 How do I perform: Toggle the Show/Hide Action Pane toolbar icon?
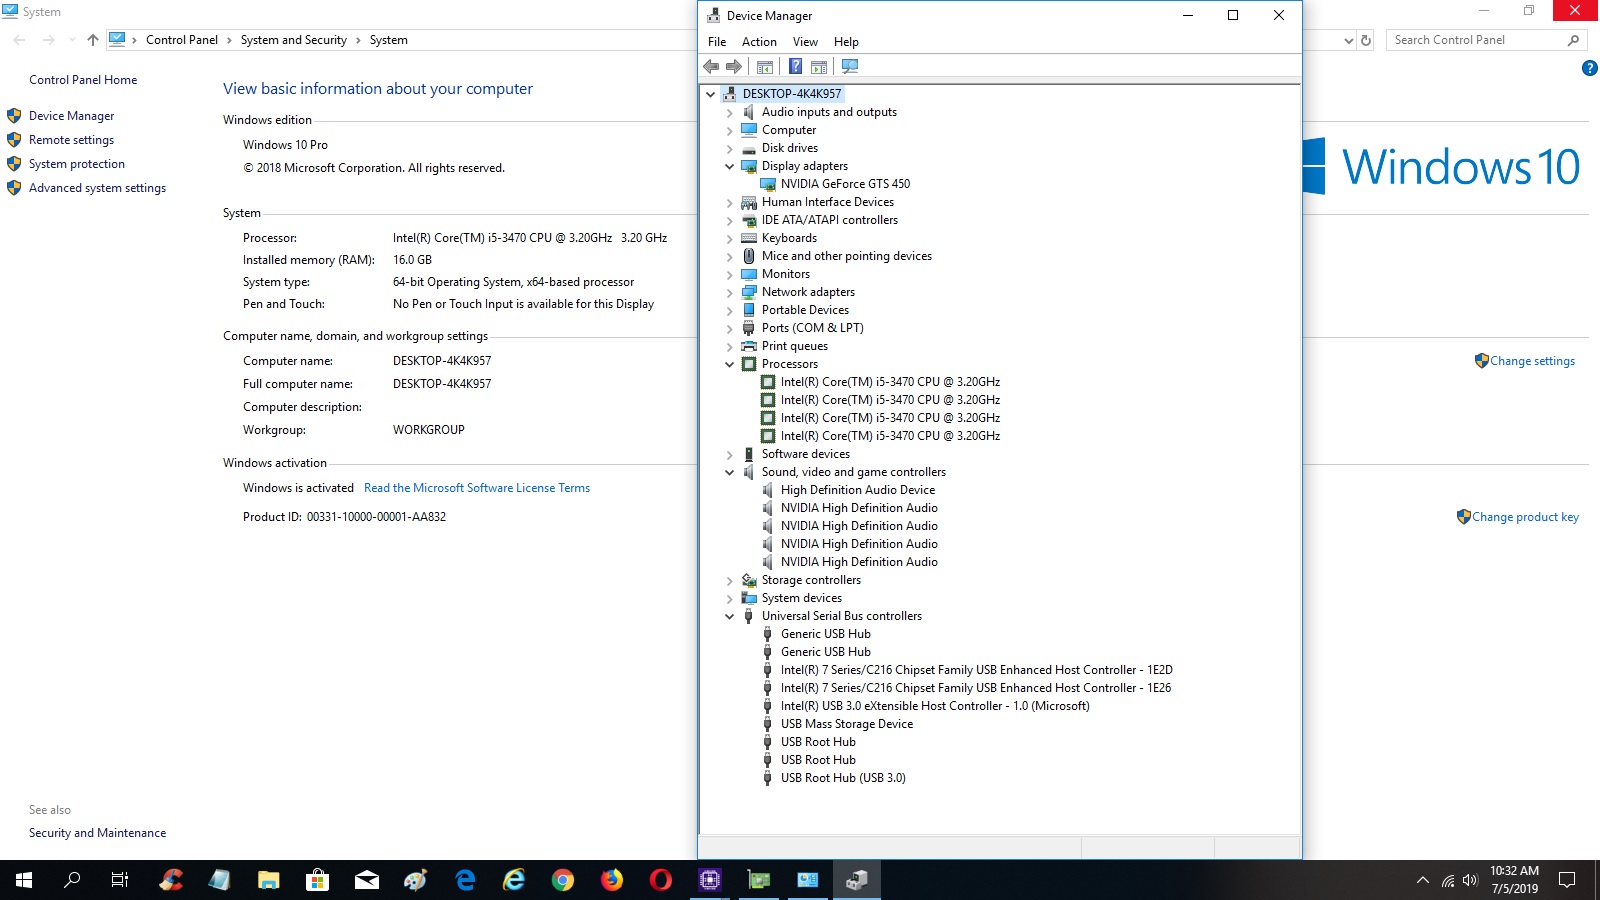click(x=819, y=67)
